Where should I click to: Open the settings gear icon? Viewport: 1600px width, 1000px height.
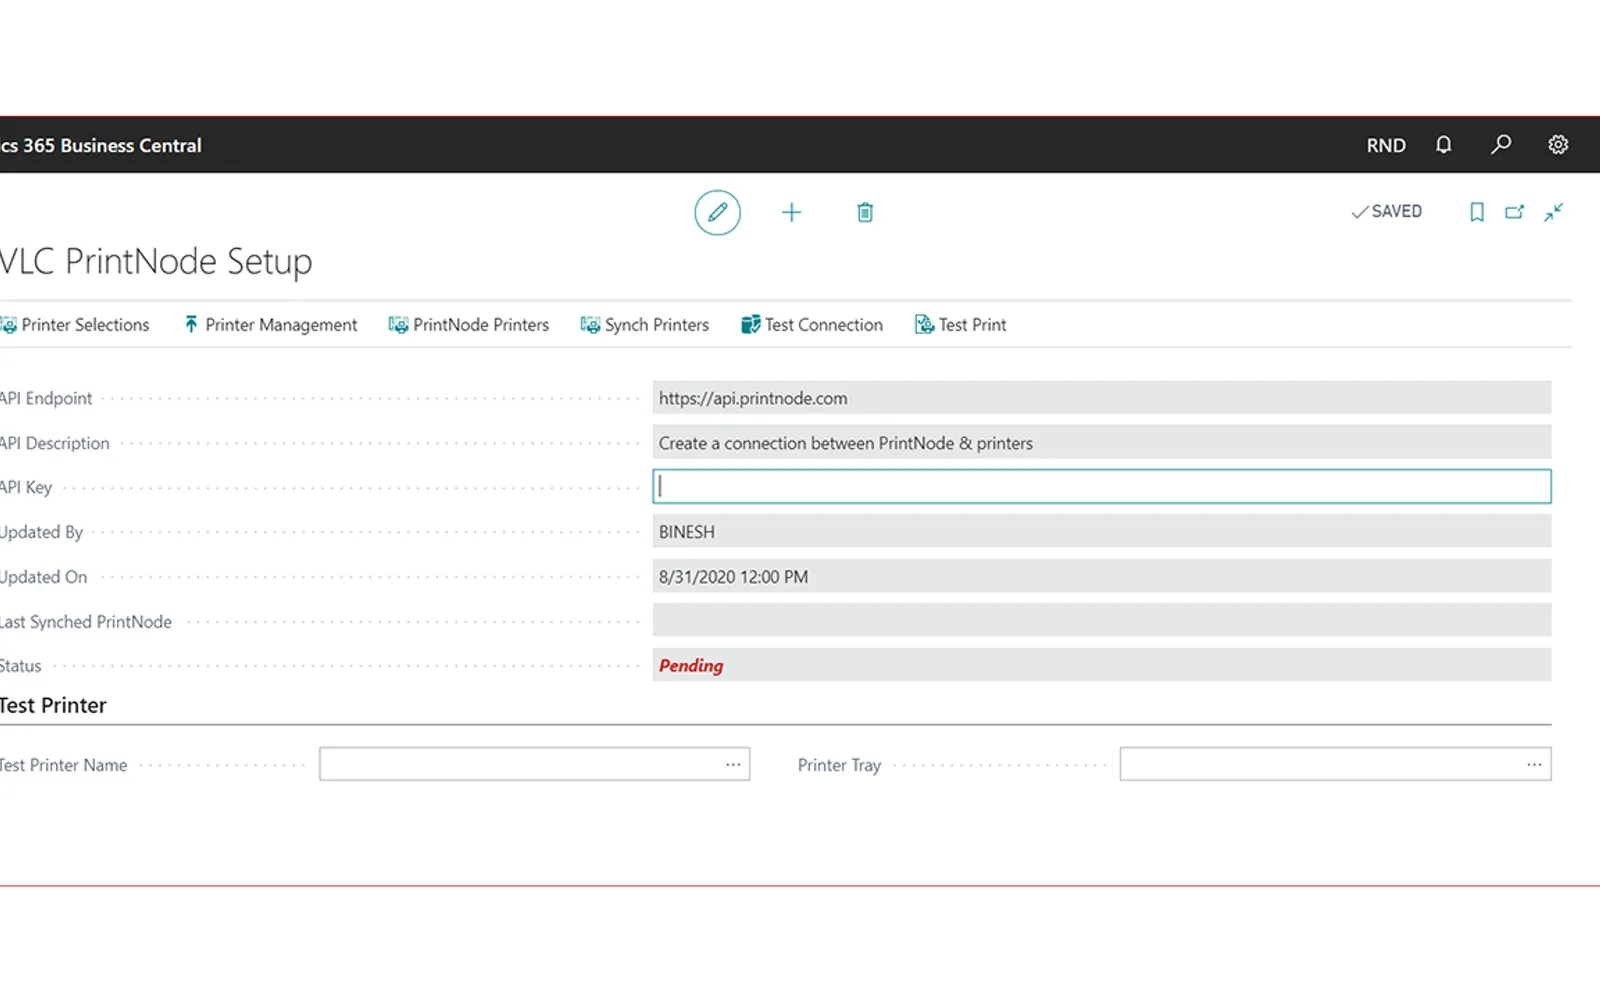tap(1558, 145)
